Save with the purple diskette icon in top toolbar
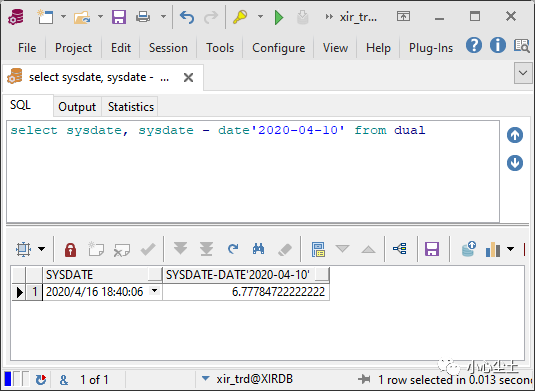The image size is (535, 391). [x=119, y=17]
